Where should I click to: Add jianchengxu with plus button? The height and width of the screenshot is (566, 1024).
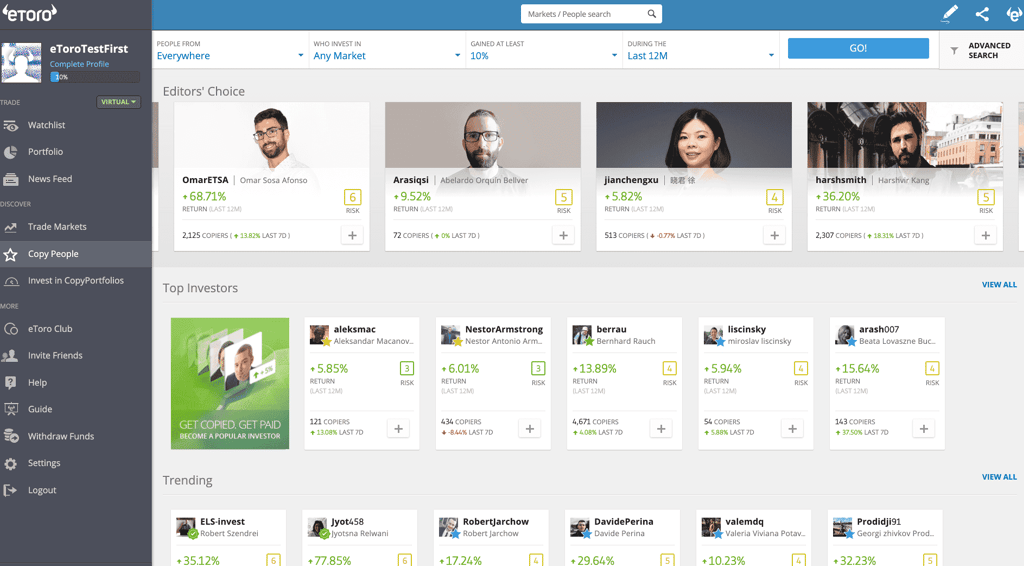click(x=775, y=235)
